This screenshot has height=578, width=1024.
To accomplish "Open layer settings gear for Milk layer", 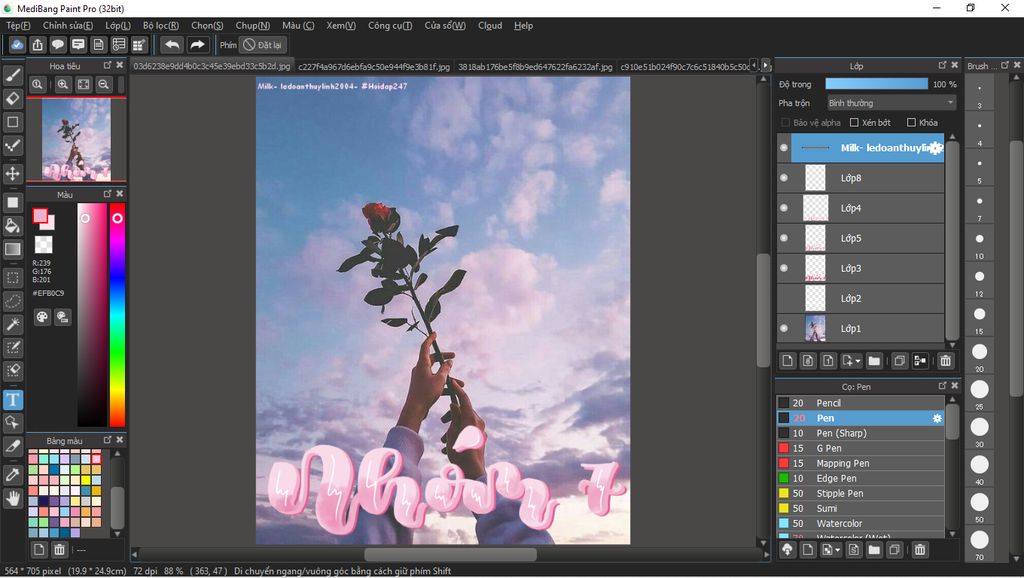I will coord(936,148).
